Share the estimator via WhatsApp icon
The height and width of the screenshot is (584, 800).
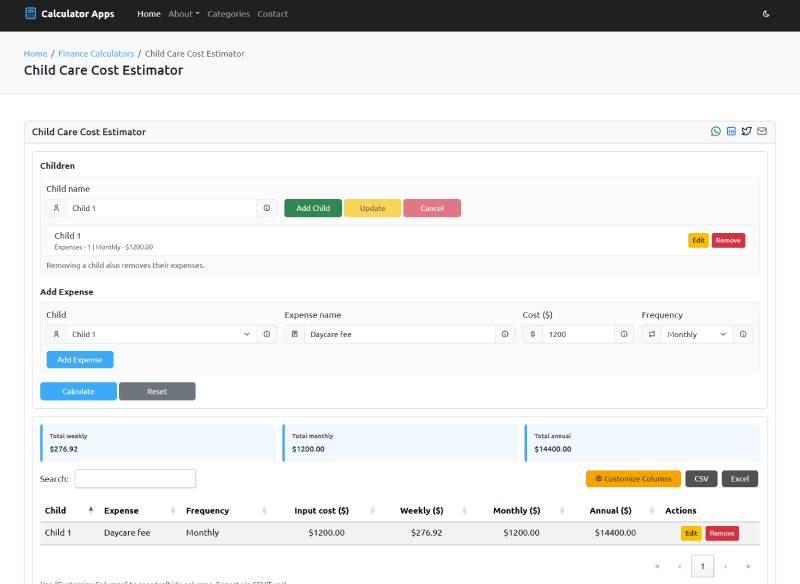[x=716, y=131]
